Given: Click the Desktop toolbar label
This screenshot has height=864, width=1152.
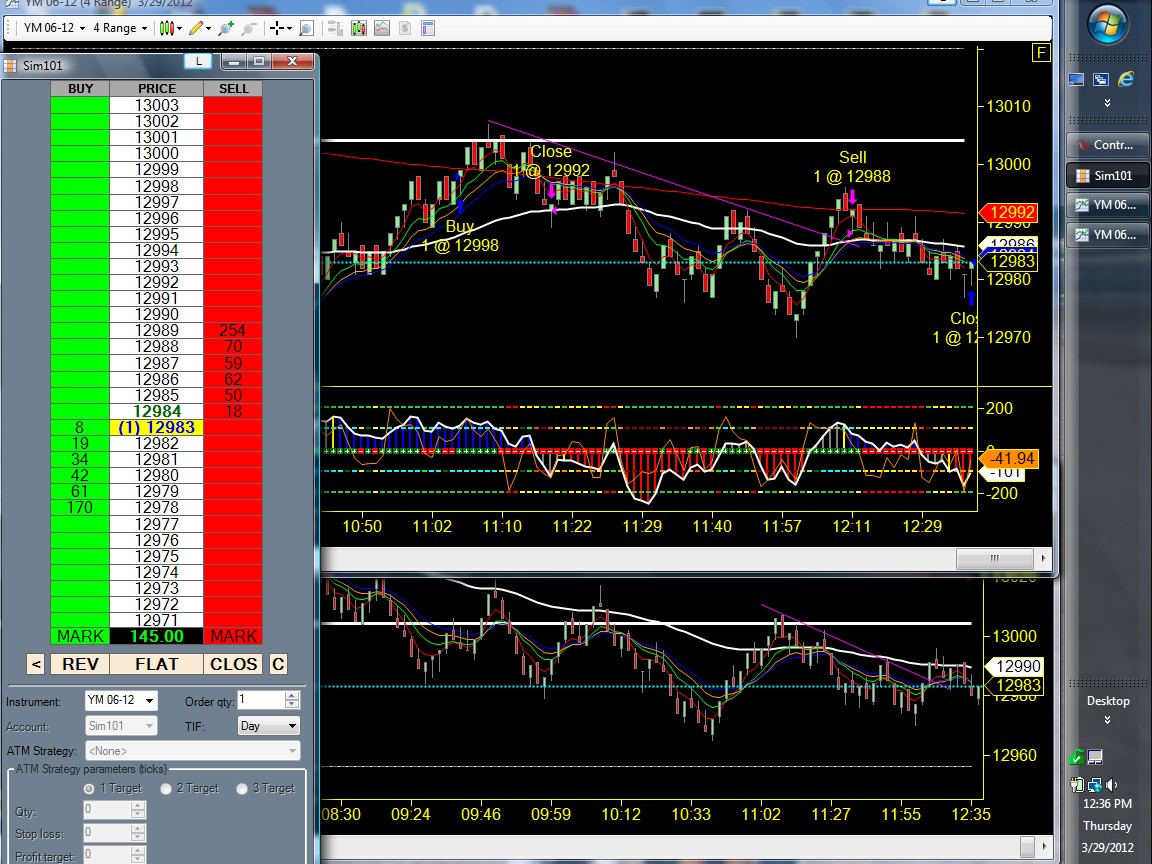Looking at the screenshot, I should click(x=1107, y=701).
